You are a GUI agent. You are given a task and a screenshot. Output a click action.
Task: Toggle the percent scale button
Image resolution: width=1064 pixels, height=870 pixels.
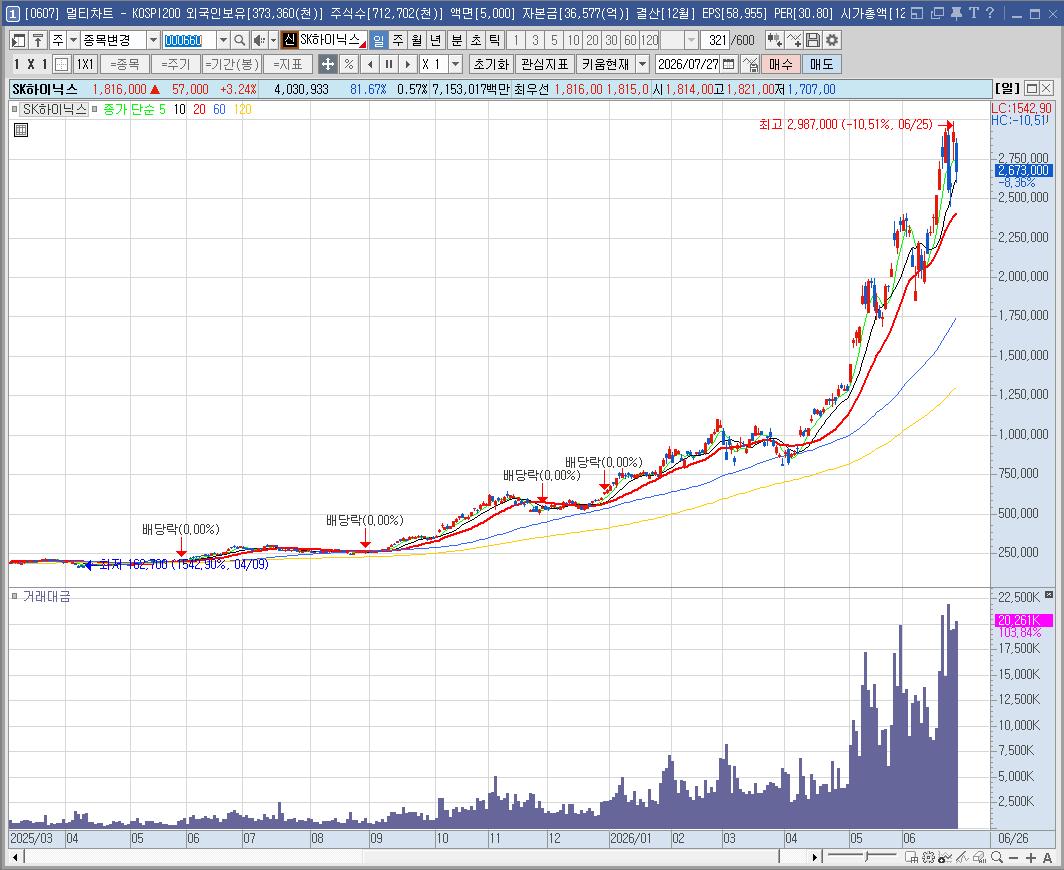pyautogui.click(x=348, y=64)
